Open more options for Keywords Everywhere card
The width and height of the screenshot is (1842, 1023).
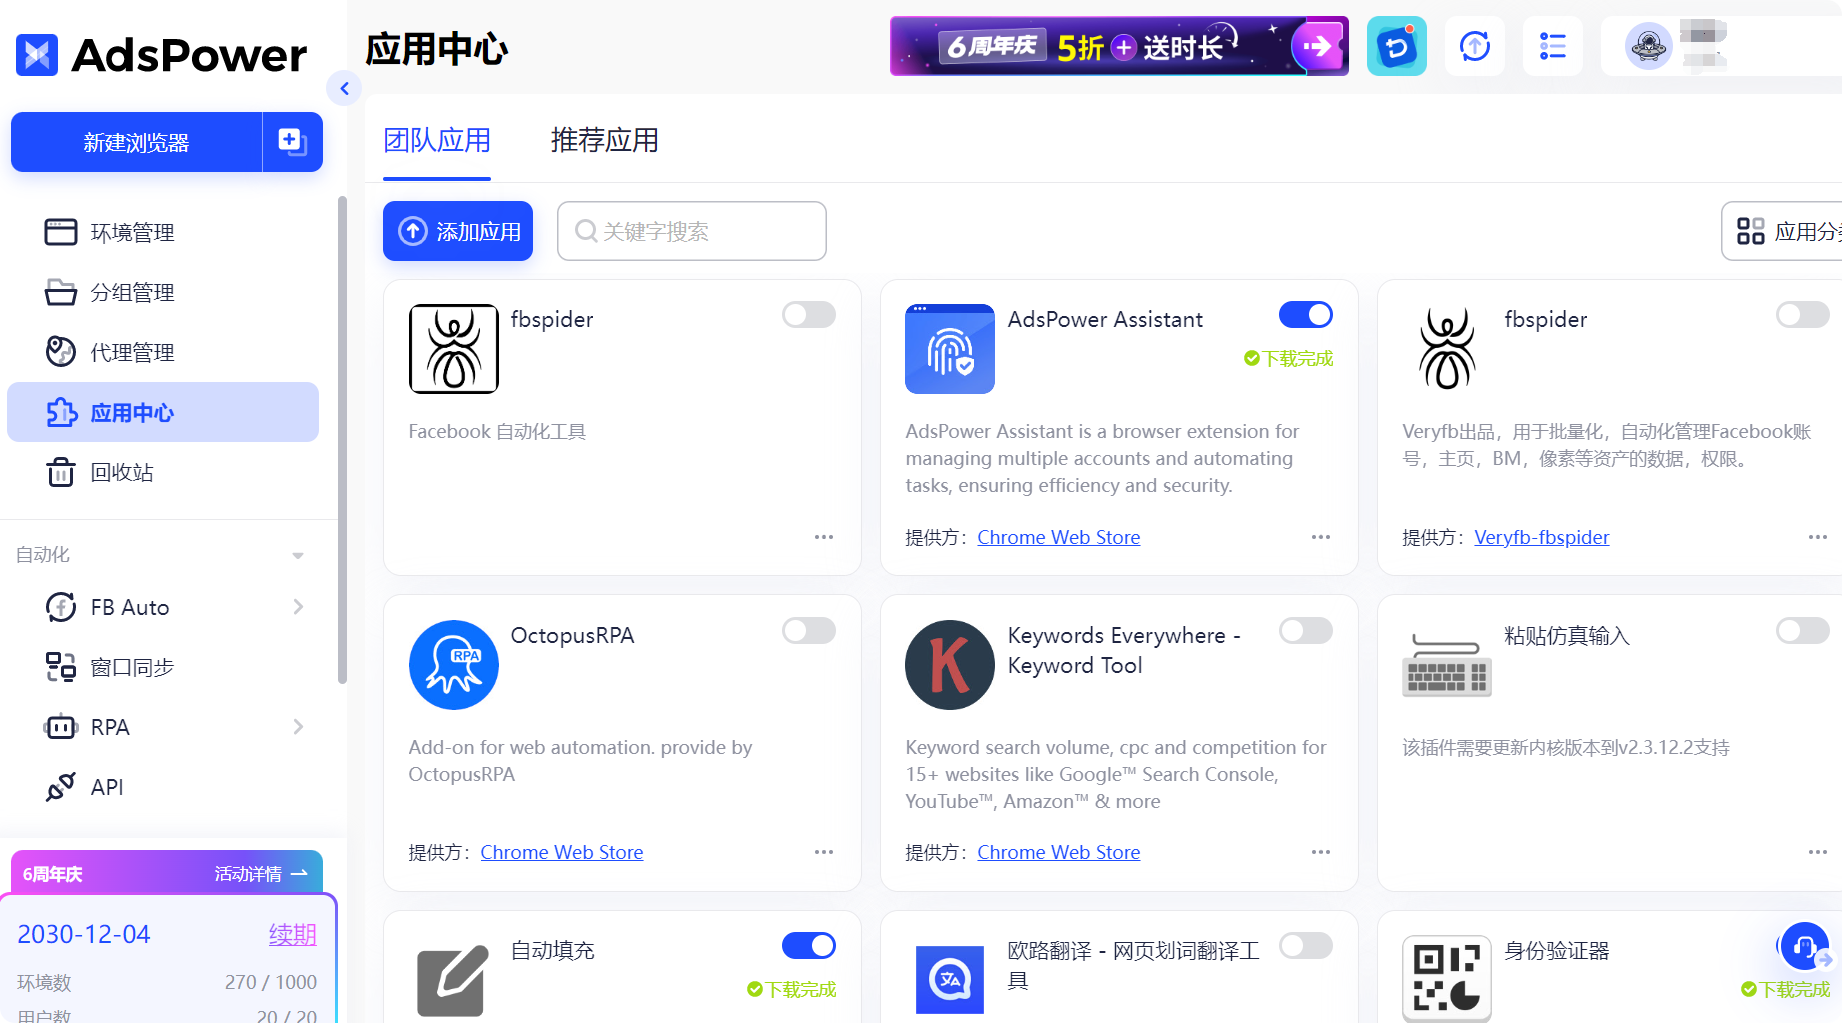[1321, 852]
